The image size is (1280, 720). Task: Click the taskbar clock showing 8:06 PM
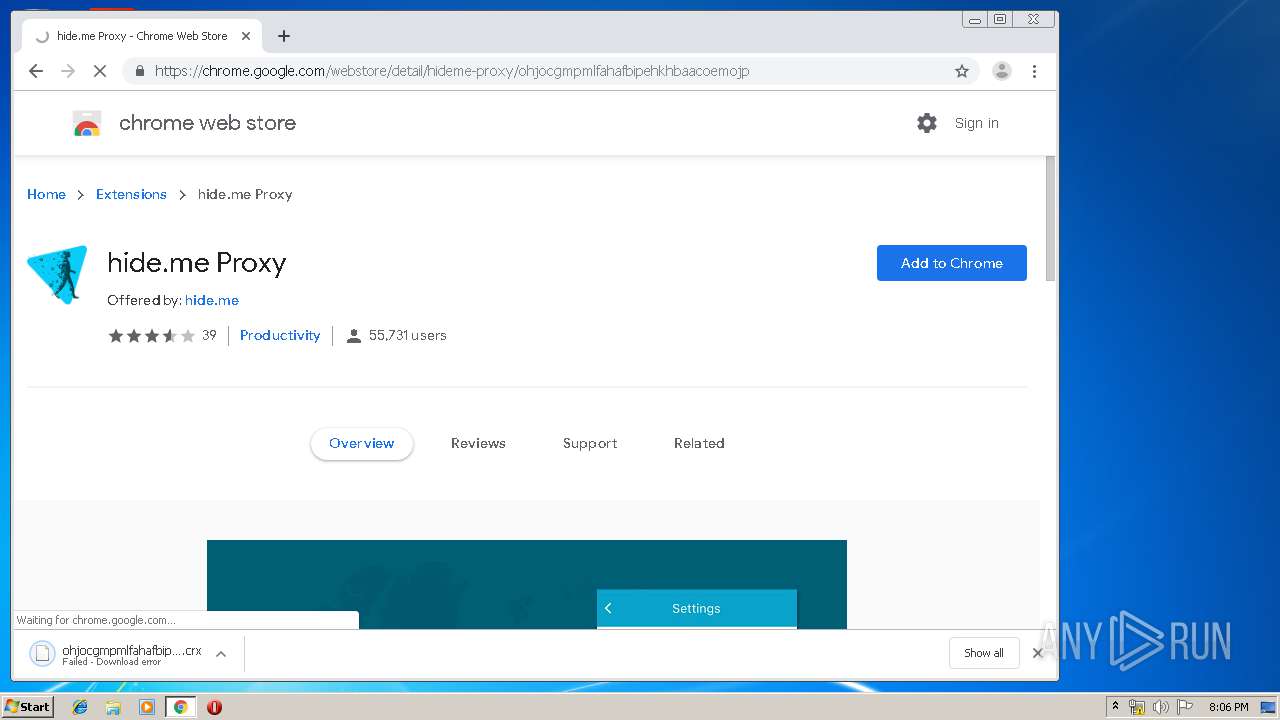pyautogui.click(x=1228, y=707)
